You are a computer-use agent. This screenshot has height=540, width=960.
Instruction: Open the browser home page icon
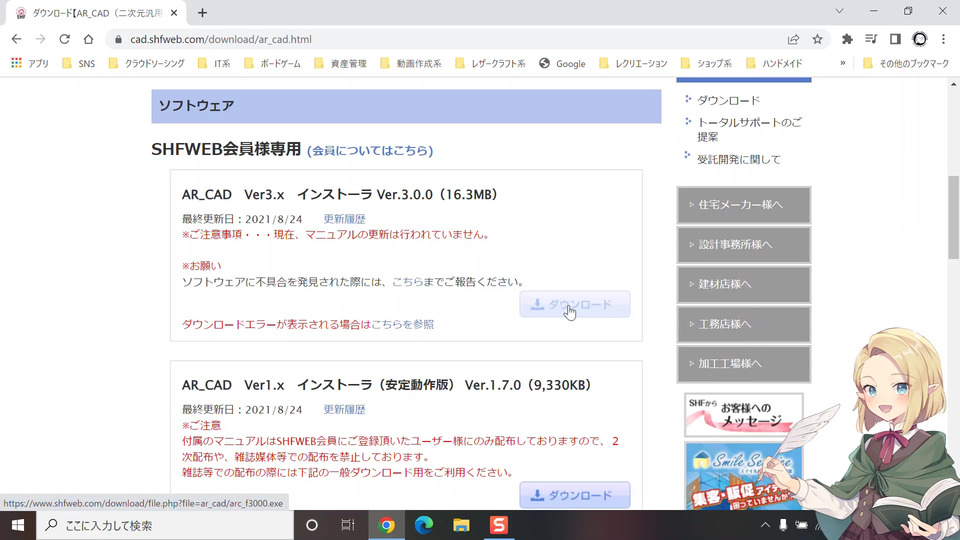point(89,39)
